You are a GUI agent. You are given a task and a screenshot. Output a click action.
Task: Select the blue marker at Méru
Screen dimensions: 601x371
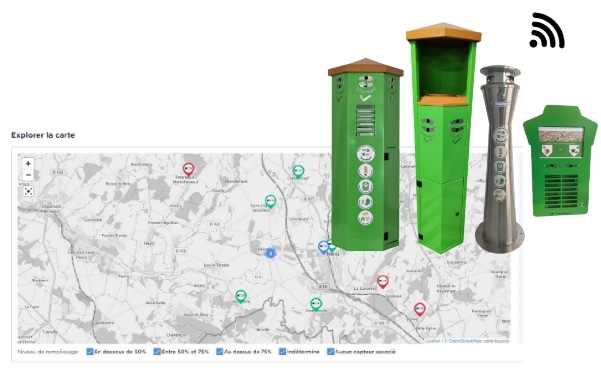point(323,247)
